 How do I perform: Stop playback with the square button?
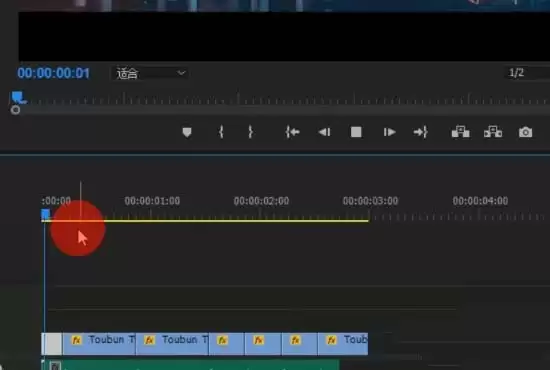pos(356,132)
